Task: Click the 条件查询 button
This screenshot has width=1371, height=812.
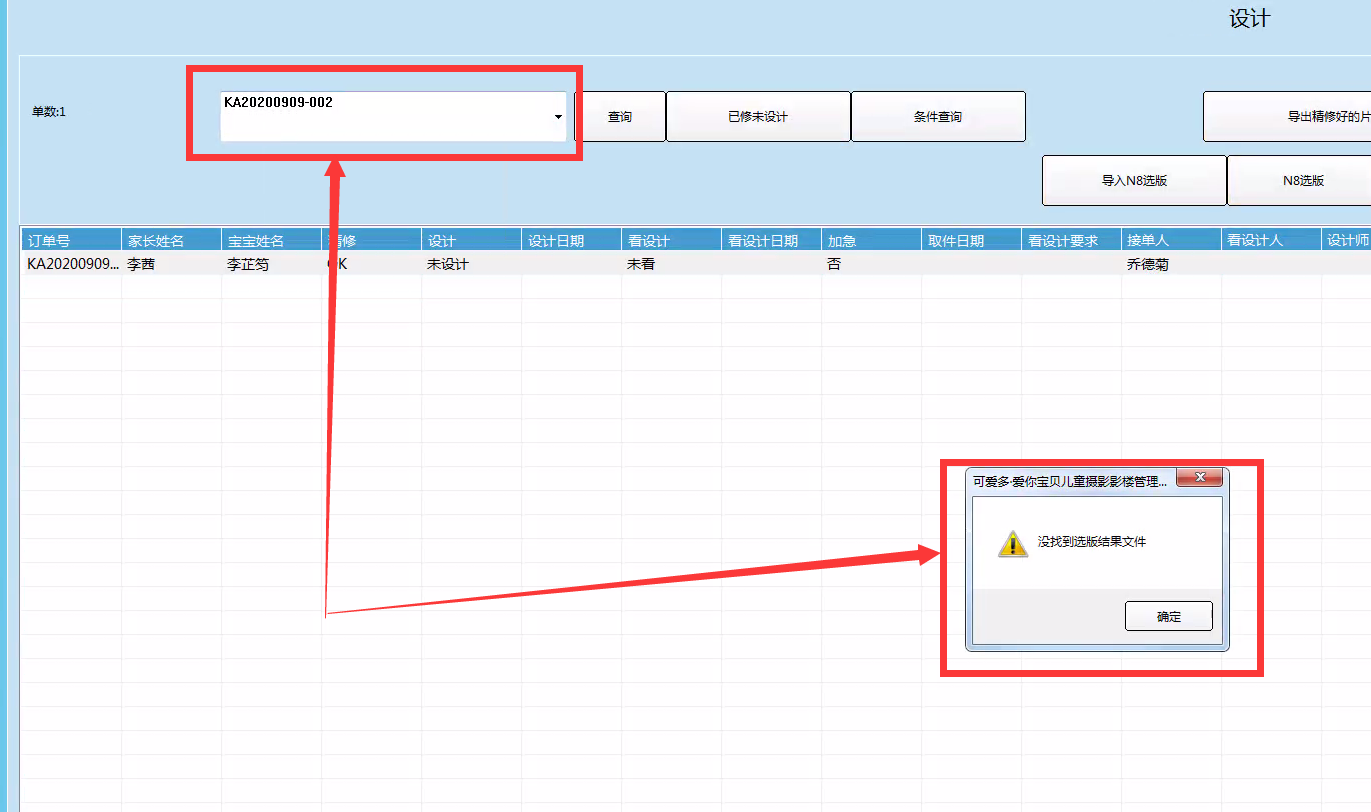Action: 938,117
